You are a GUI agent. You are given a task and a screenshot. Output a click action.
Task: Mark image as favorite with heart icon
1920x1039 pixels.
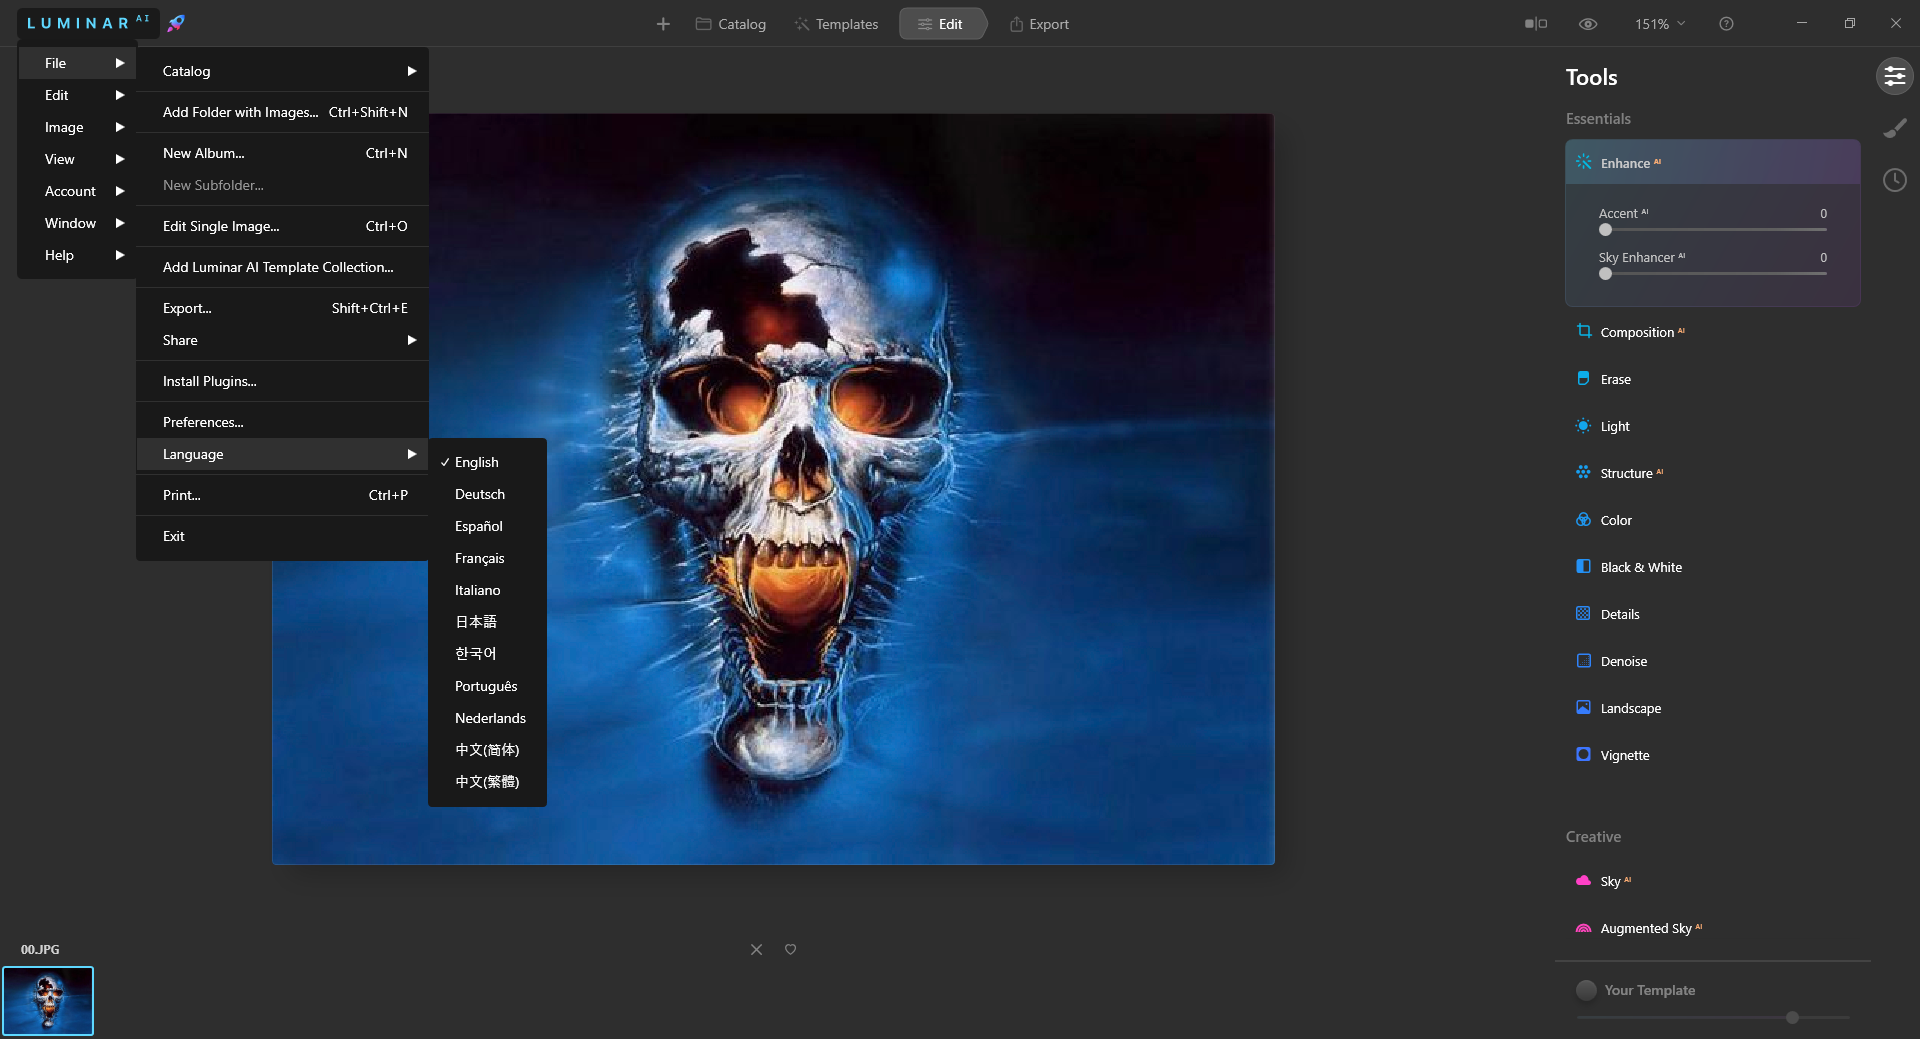point(790,949)
